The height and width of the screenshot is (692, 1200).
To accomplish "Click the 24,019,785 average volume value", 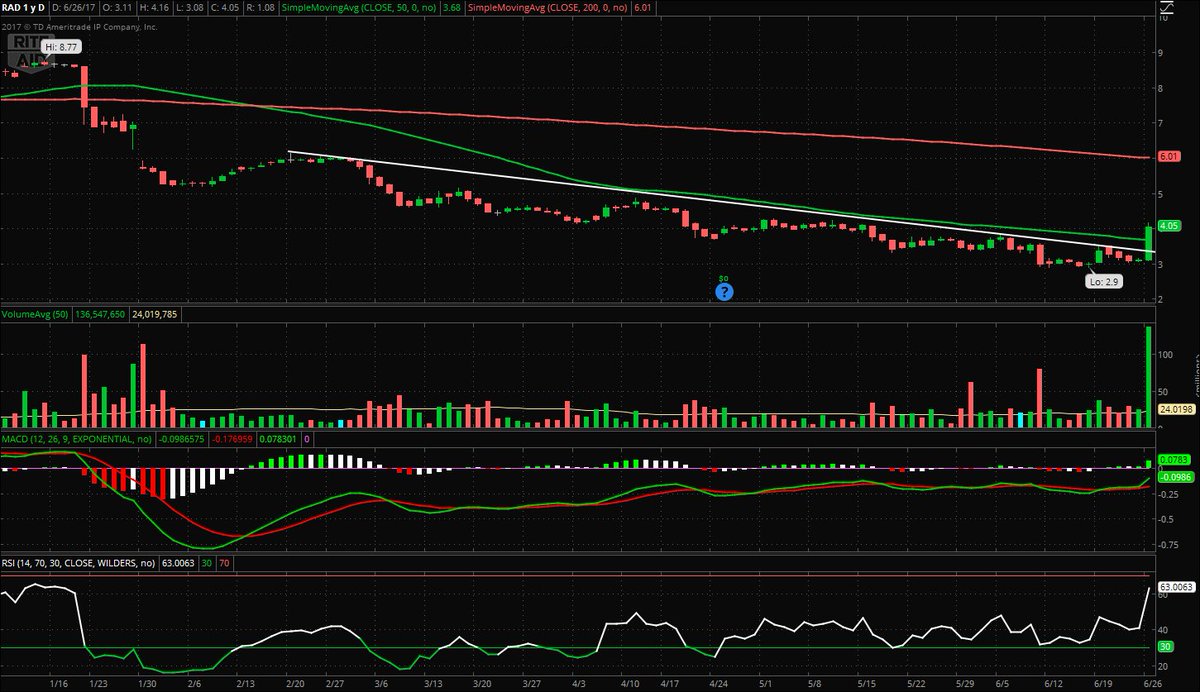I will [154, 314].
